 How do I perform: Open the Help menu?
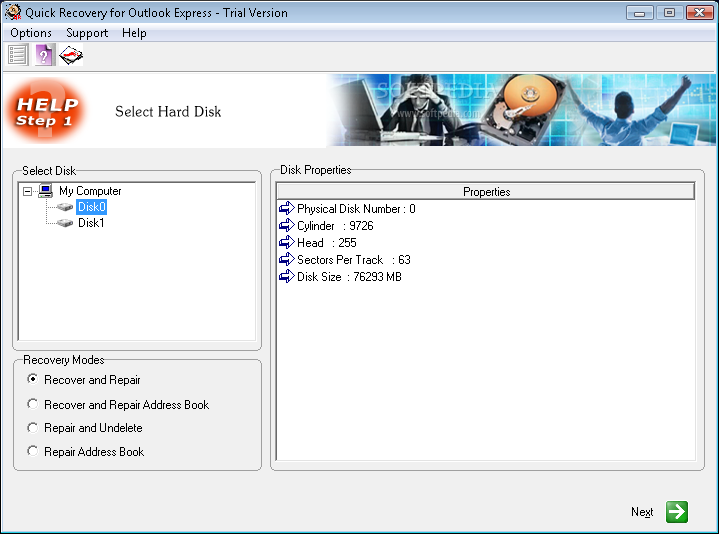(x=134, y=33)
